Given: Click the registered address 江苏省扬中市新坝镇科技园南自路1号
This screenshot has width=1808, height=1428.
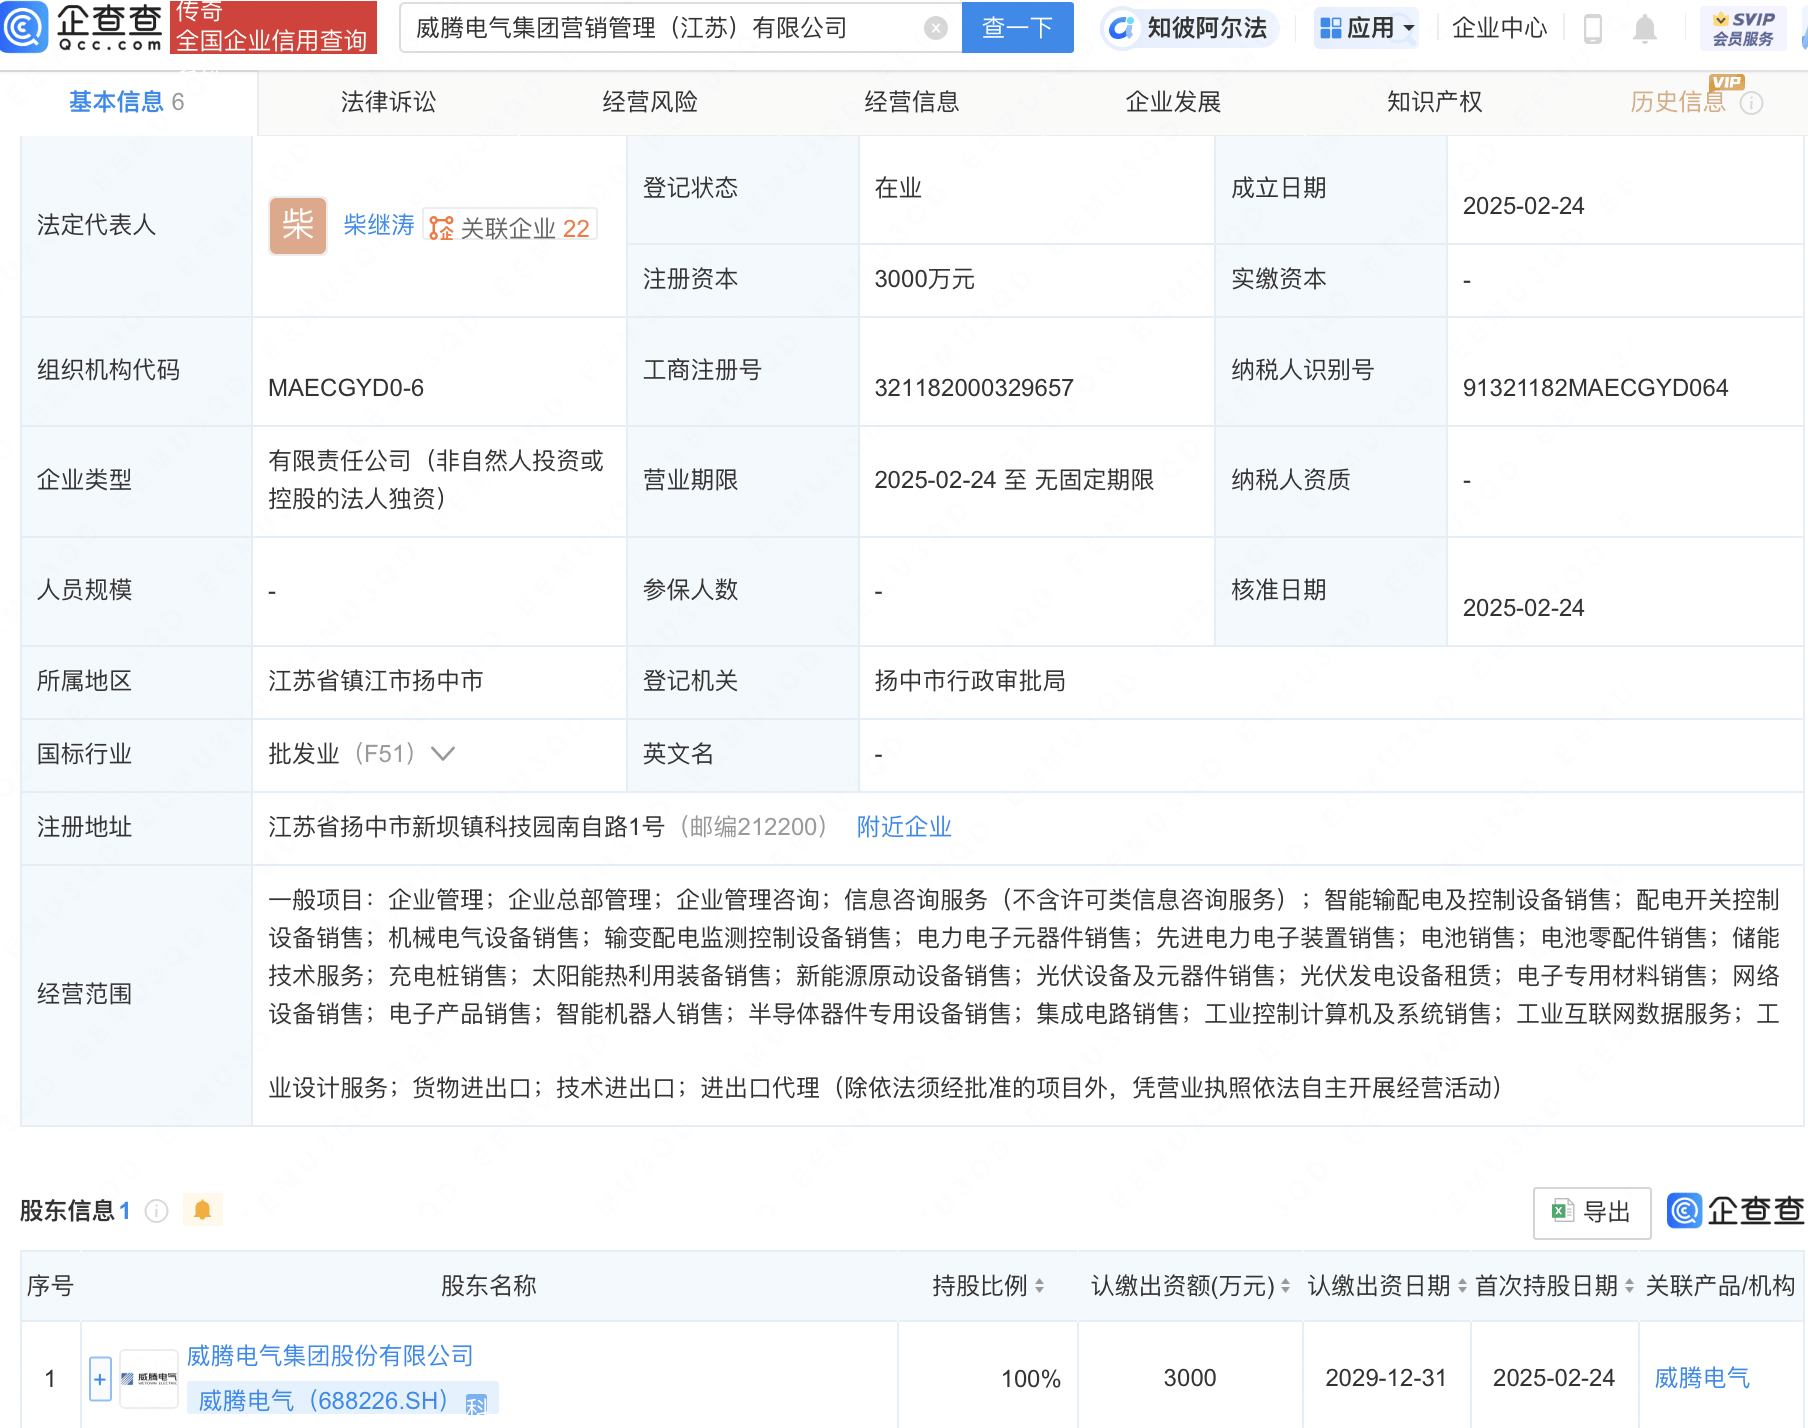Looking at the screenshot, I should [466, 827].
